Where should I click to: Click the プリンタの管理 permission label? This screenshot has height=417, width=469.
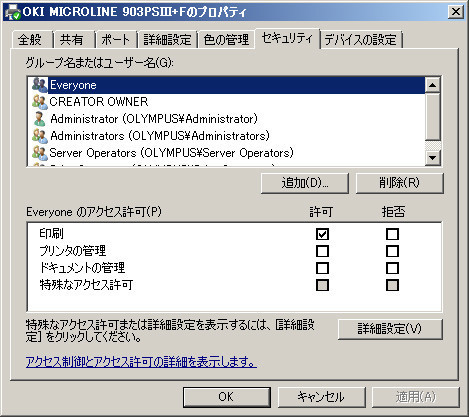tap(73, 251)
